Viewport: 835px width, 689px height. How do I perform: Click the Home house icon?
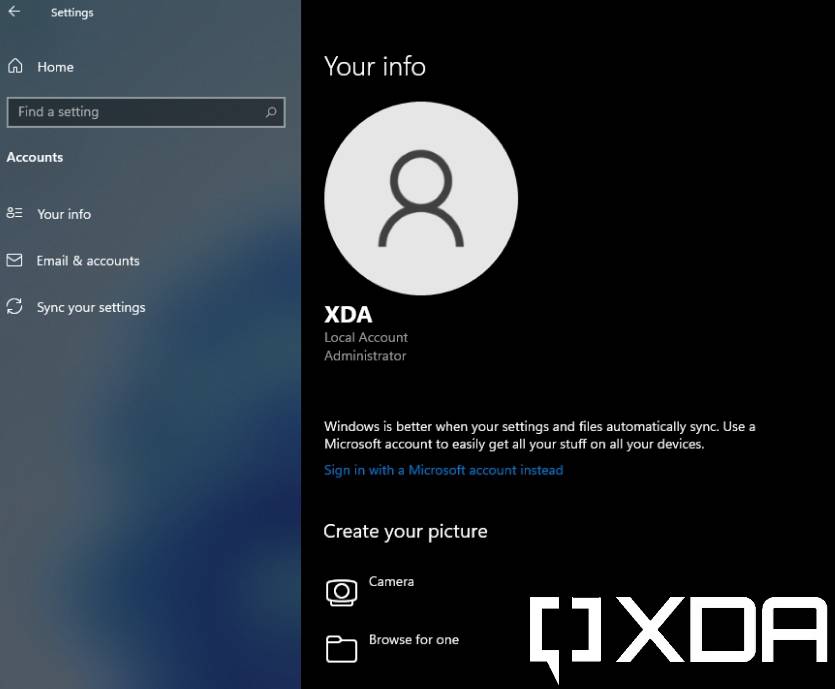click(x=15, y=66)
